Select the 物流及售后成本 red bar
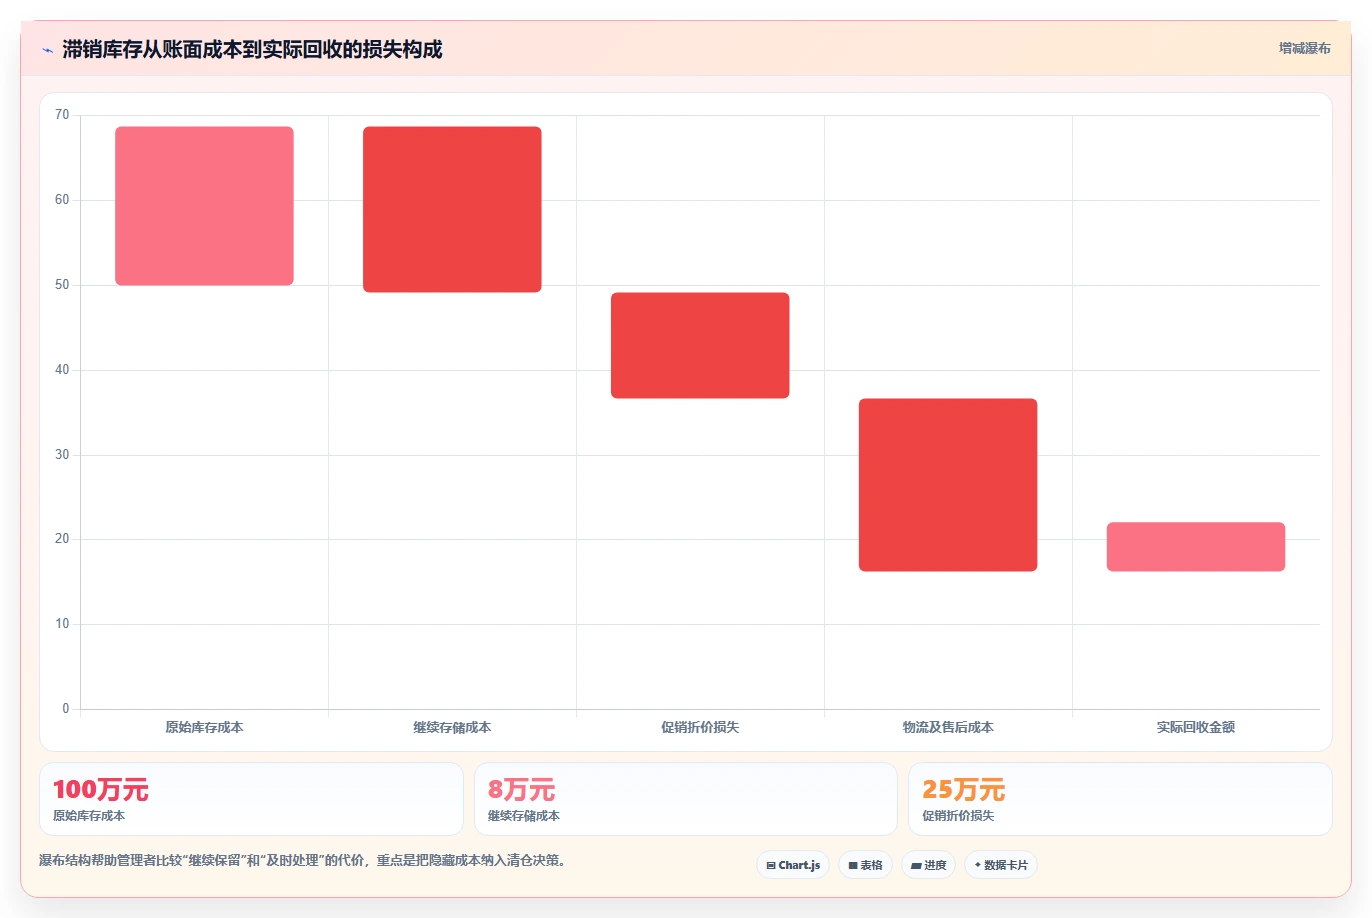This screenshot has height=918, width=1372. (948, 485)
